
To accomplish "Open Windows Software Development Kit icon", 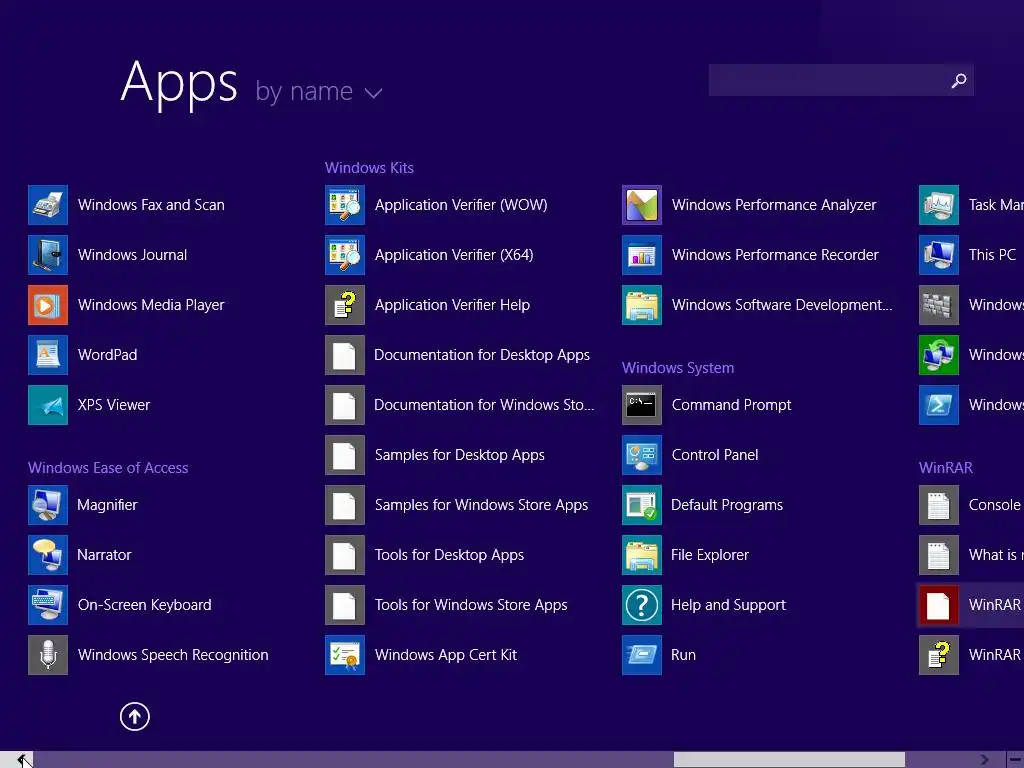I will (642, 305).
